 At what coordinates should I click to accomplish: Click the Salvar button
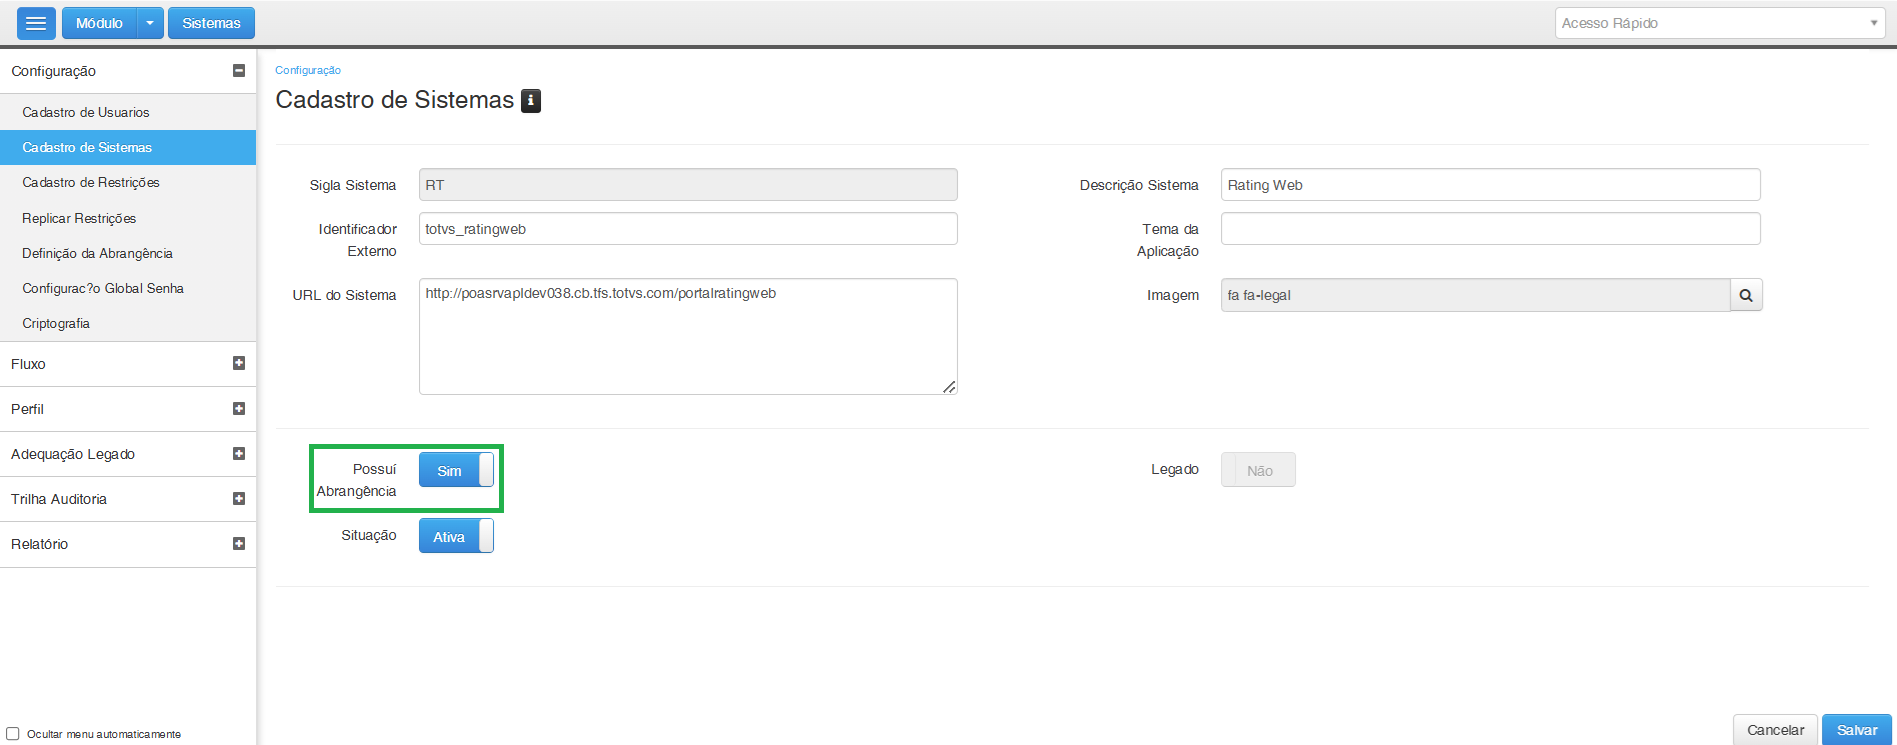tap(1857, 730)
